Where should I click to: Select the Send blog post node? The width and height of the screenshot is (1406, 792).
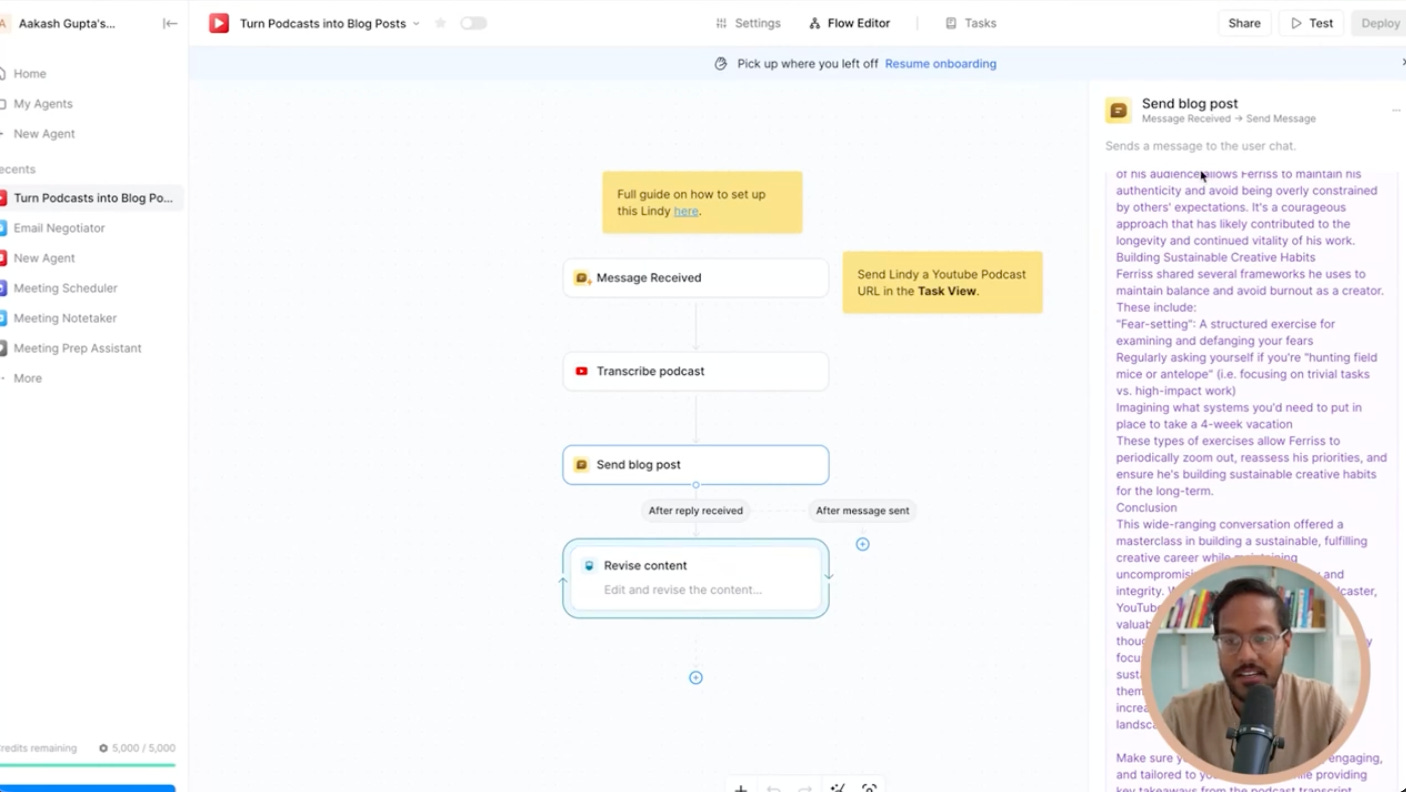tap(696, 465)
